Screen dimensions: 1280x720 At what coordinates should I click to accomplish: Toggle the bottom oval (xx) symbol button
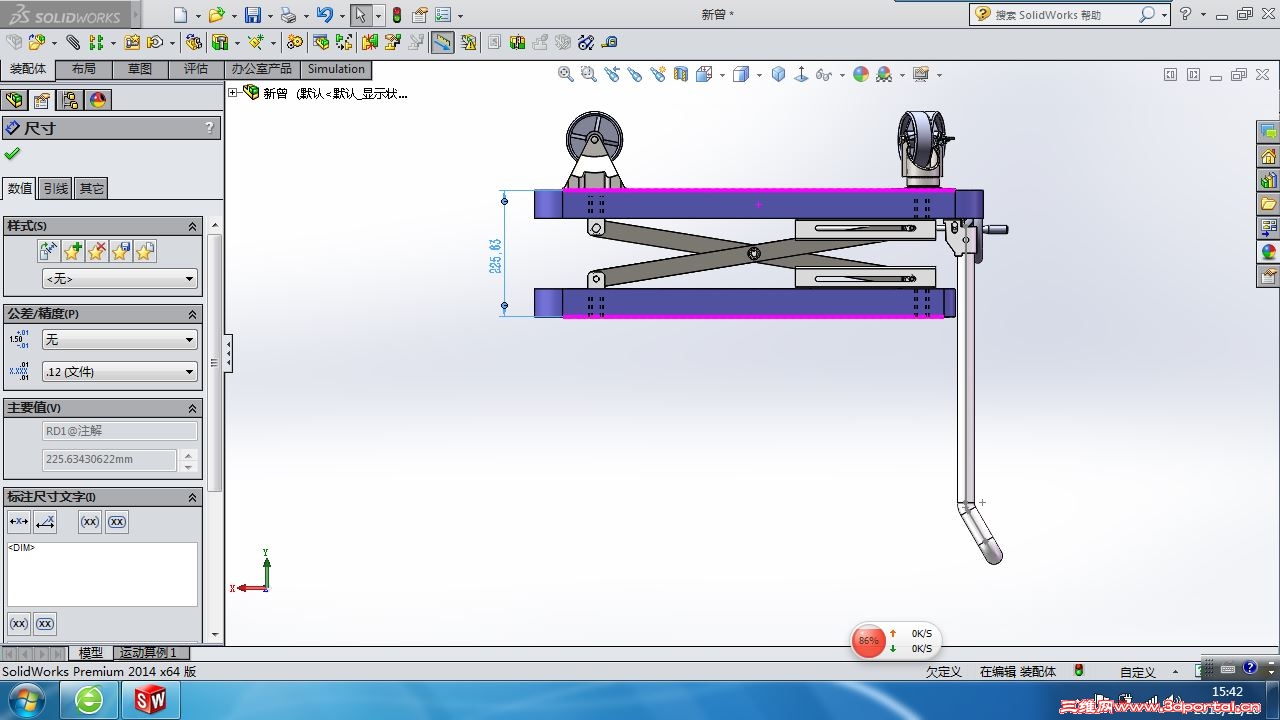(x=45, y=624)
